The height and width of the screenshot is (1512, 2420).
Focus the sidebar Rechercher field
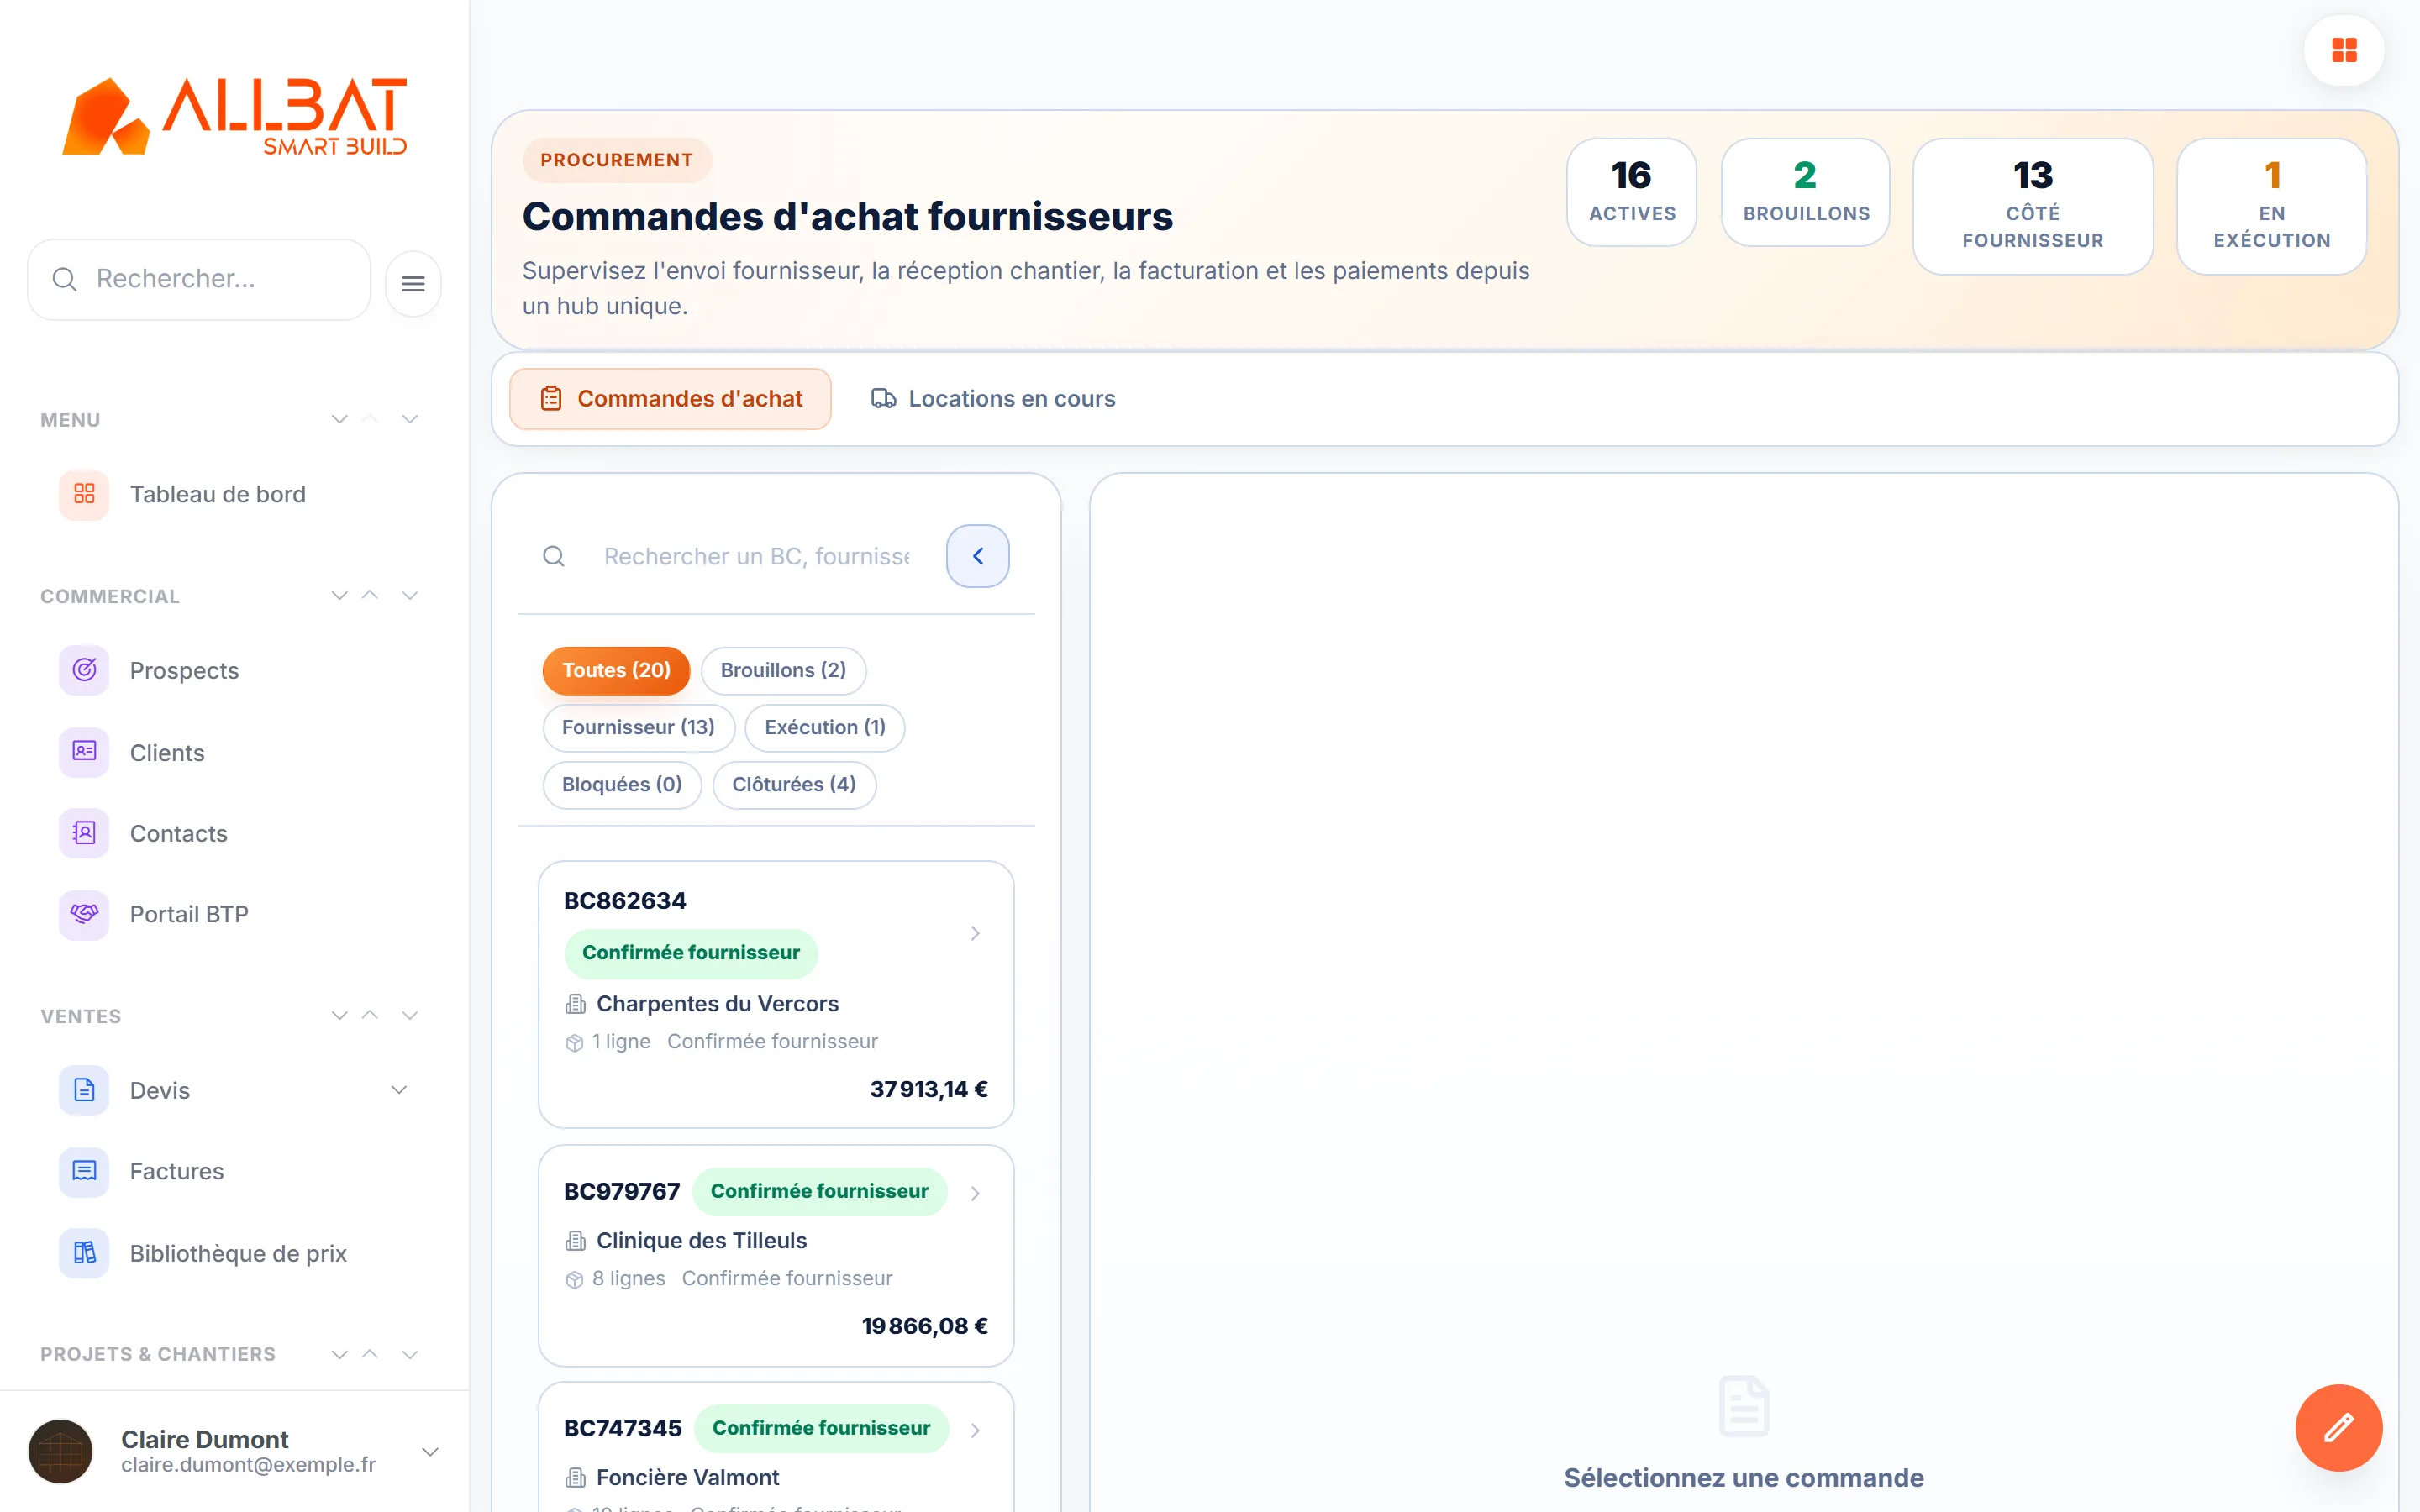199,279
